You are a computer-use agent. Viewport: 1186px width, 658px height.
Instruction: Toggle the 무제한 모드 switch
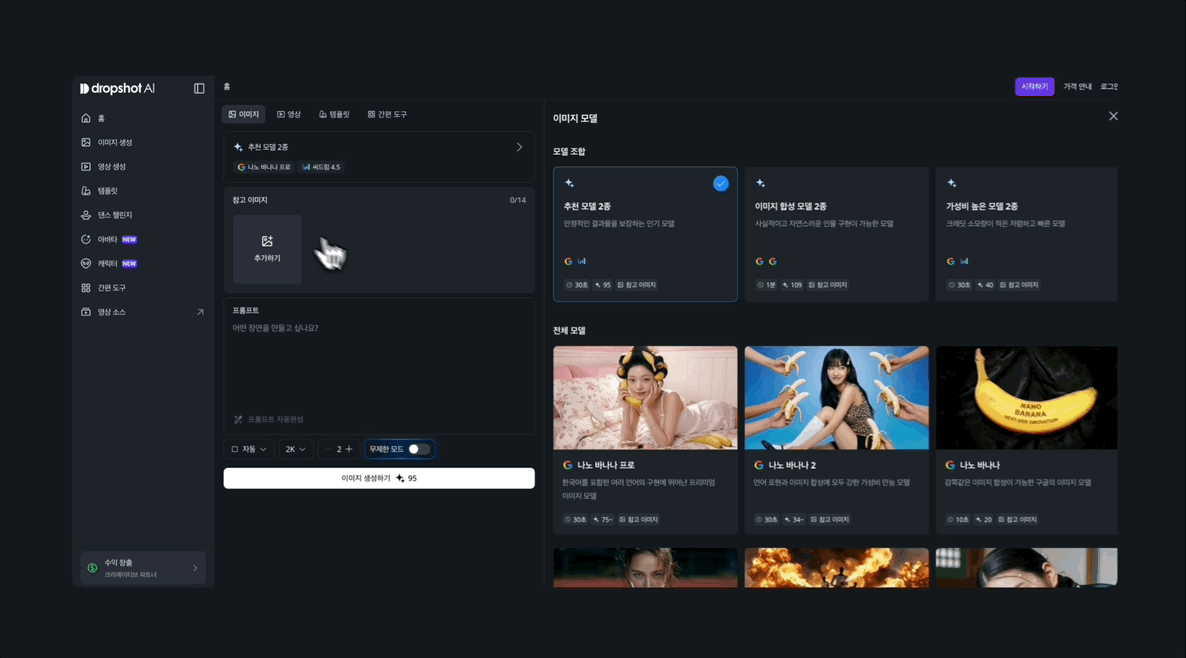coord(419,449)
